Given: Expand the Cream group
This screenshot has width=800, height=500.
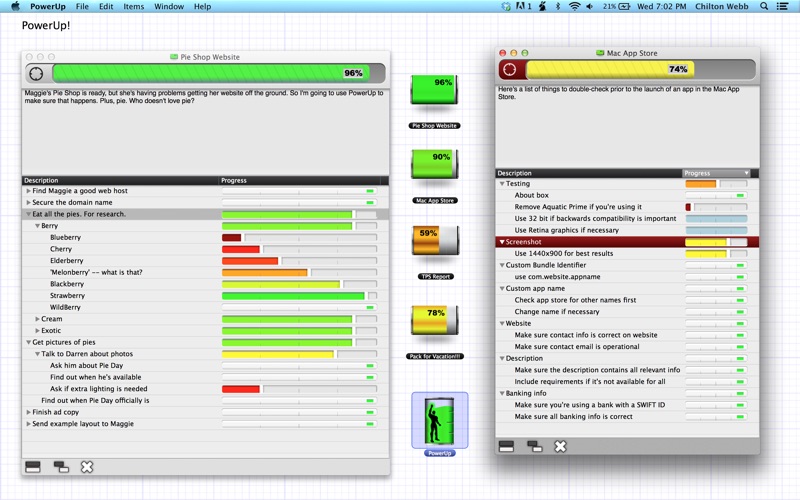Looking at the screenshot, I should pos(37,319).
